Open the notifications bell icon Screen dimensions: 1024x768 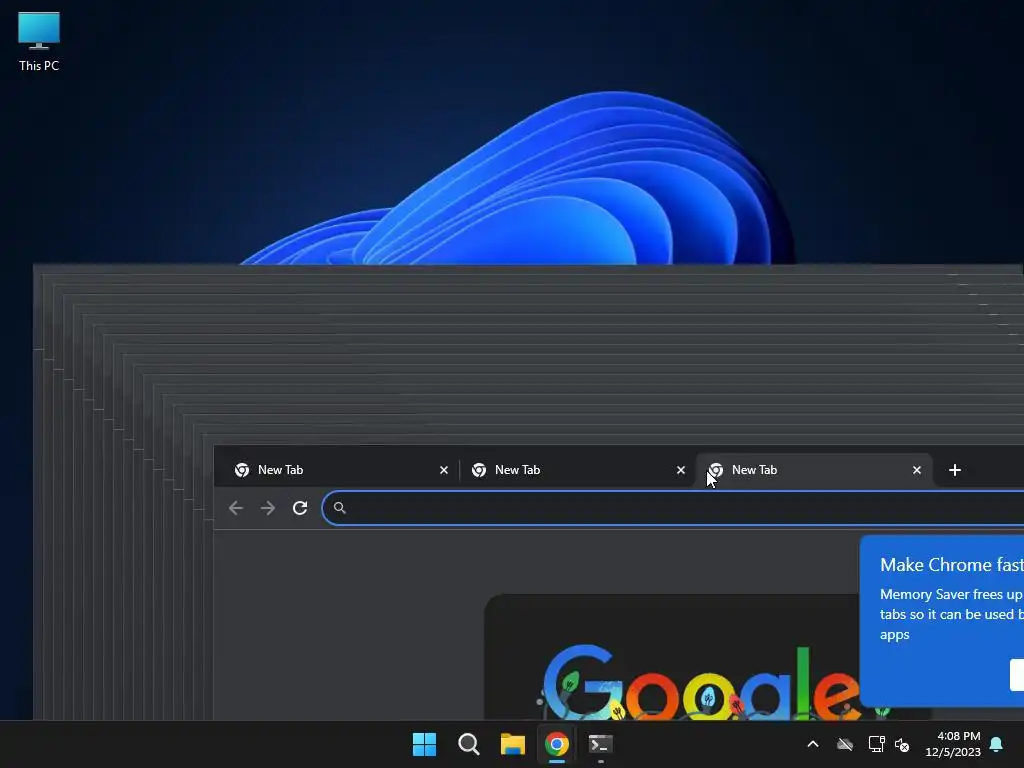[997, 744]
